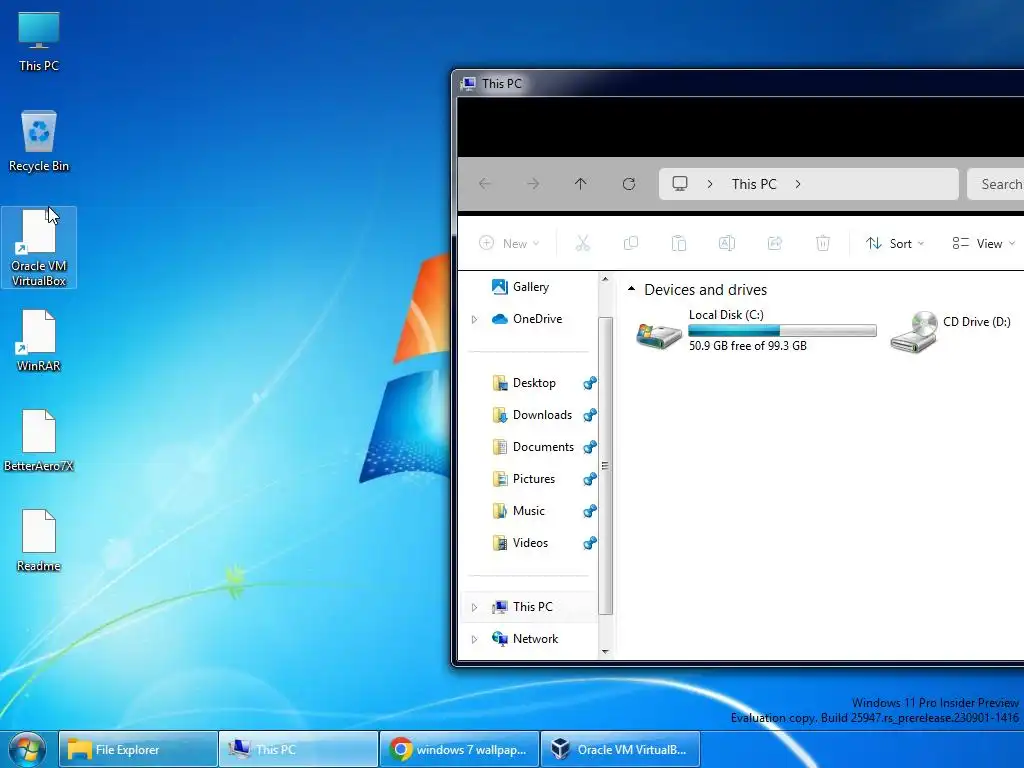
Task: Click the Share icon in toolbar
Action: [775, 244]
